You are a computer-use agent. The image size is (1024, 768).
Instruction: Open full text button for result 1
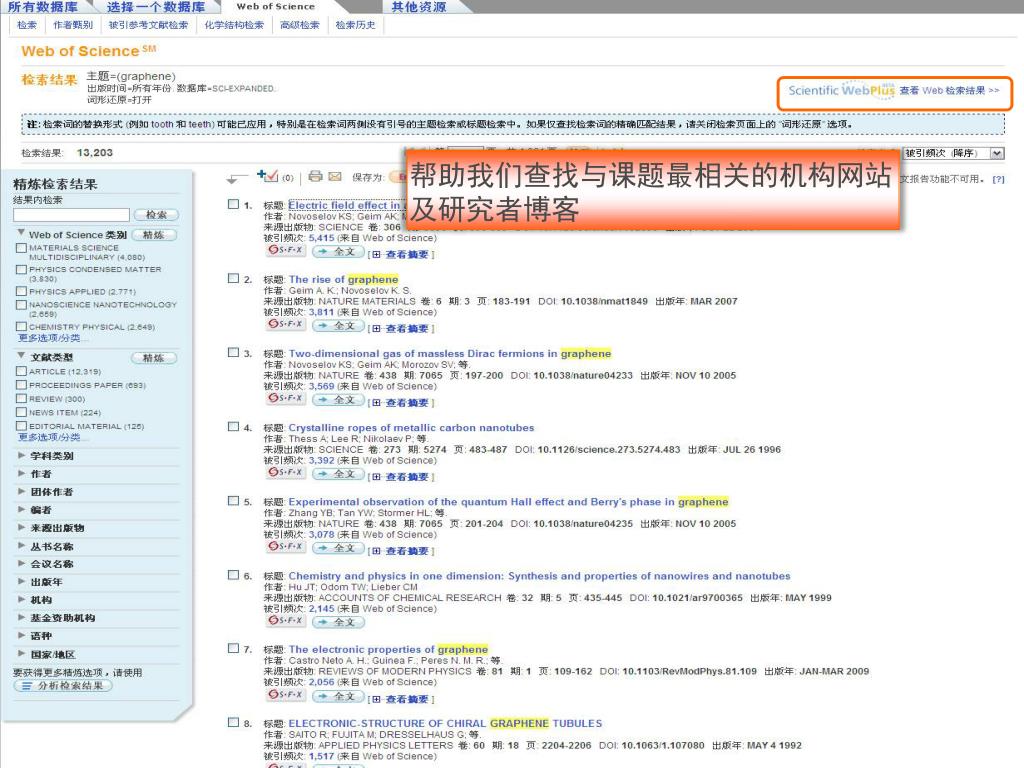338,251
